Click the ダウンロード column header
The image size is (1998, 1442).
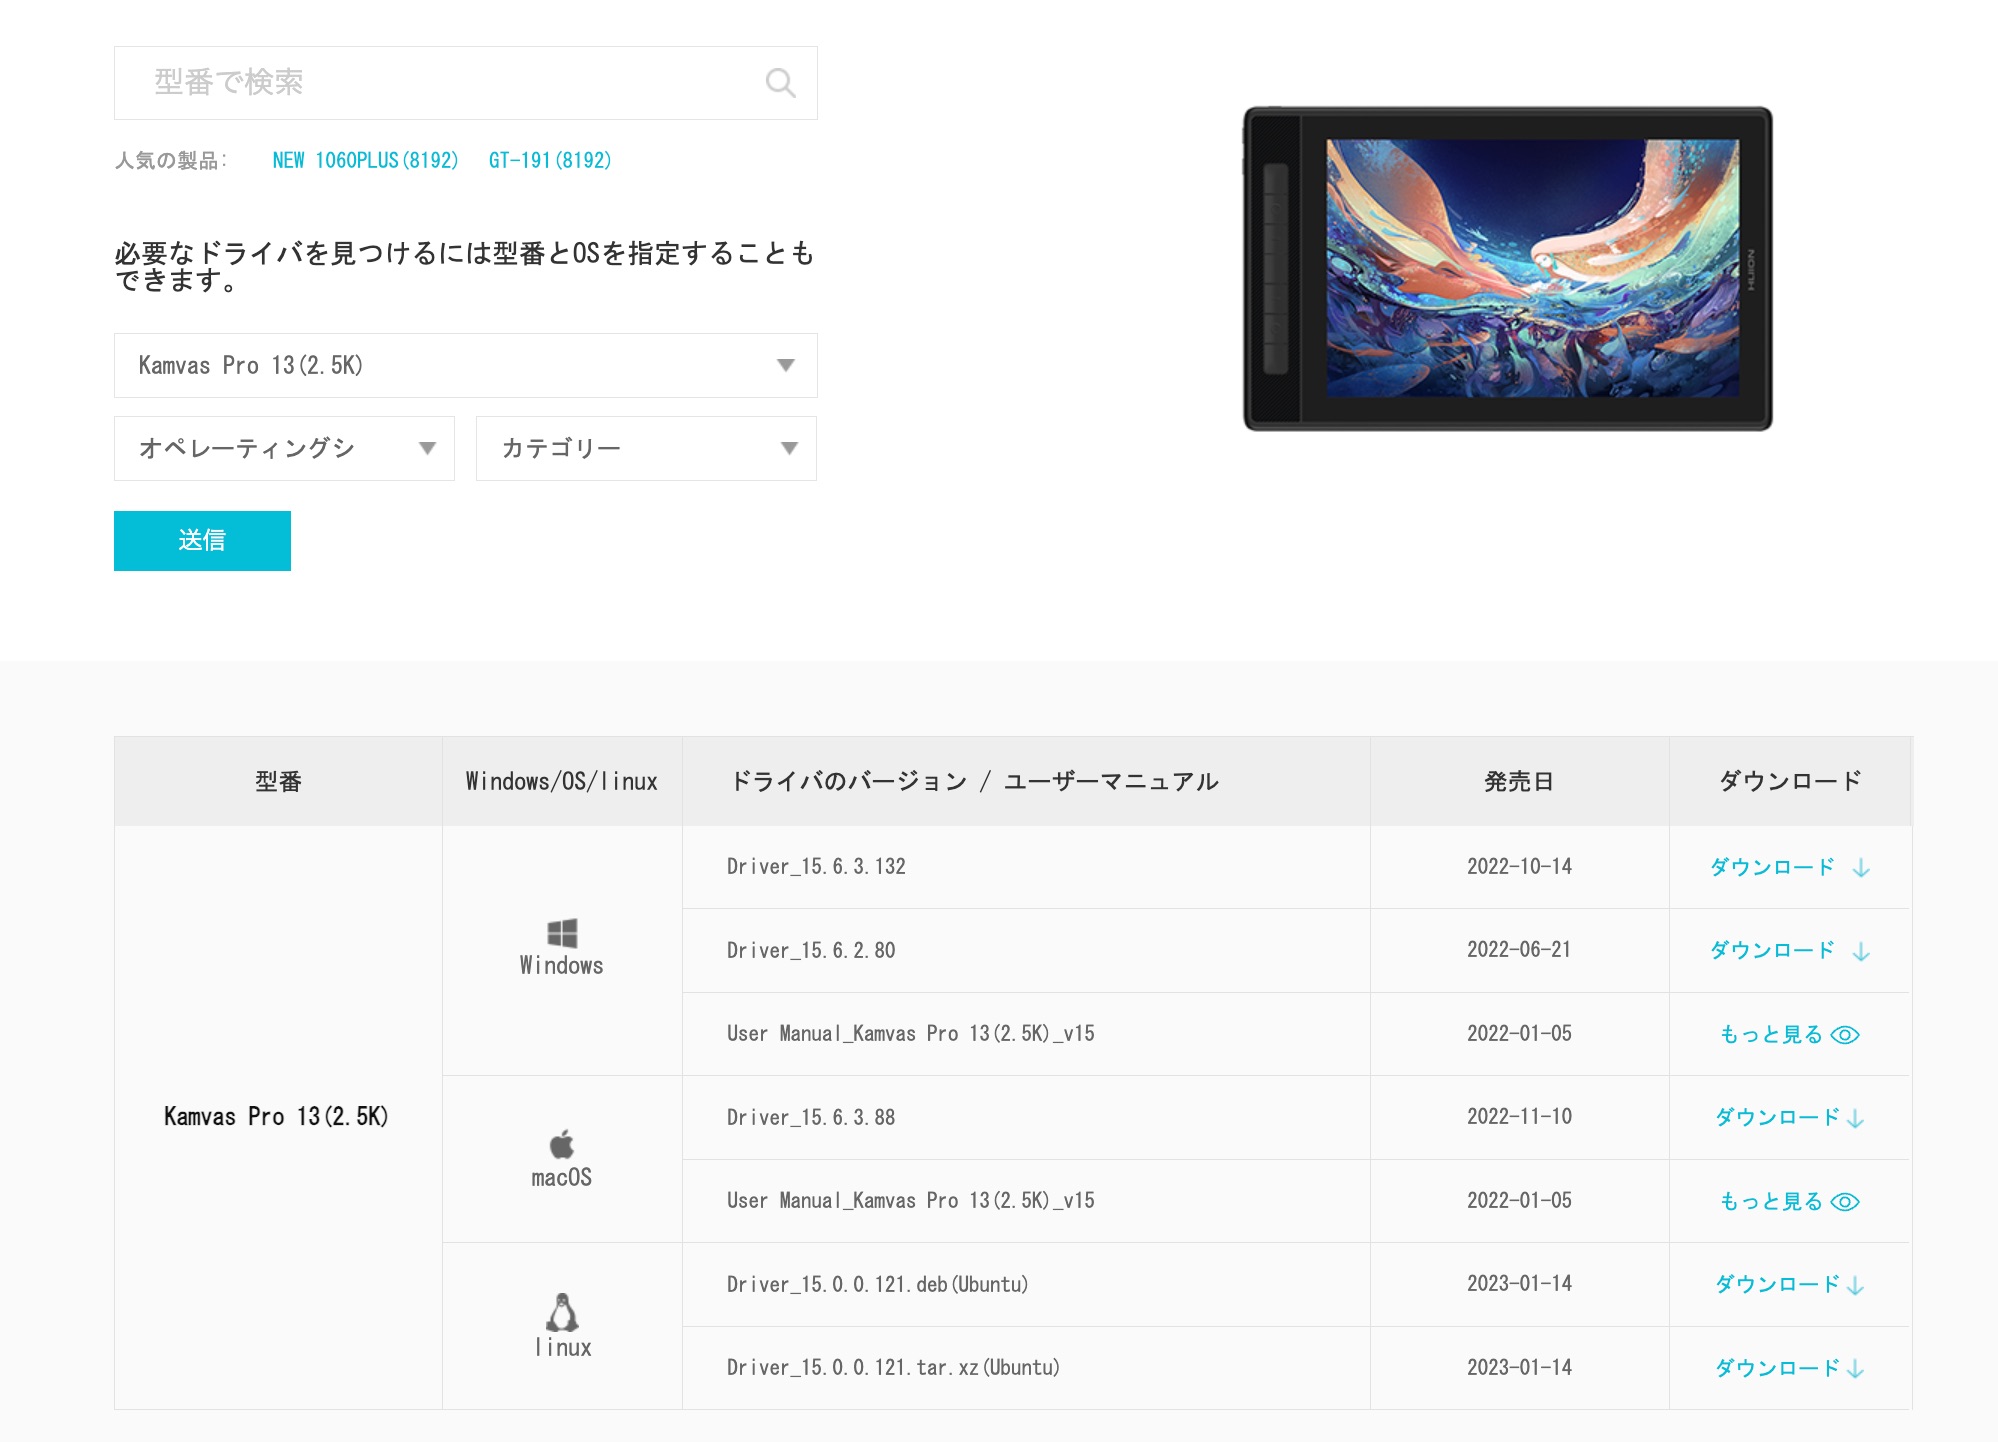click(x=1790, y=782)
